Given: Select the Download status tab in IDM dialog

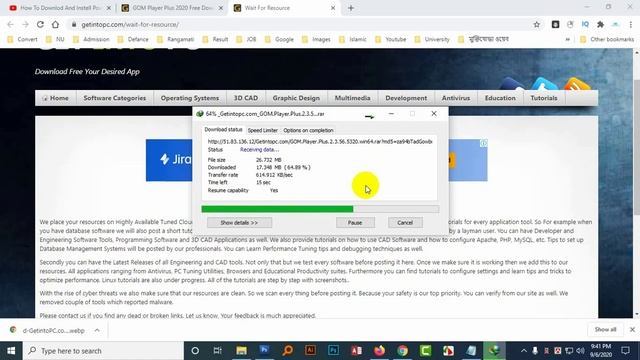Looking at the screenshot, I should point(223,129).
